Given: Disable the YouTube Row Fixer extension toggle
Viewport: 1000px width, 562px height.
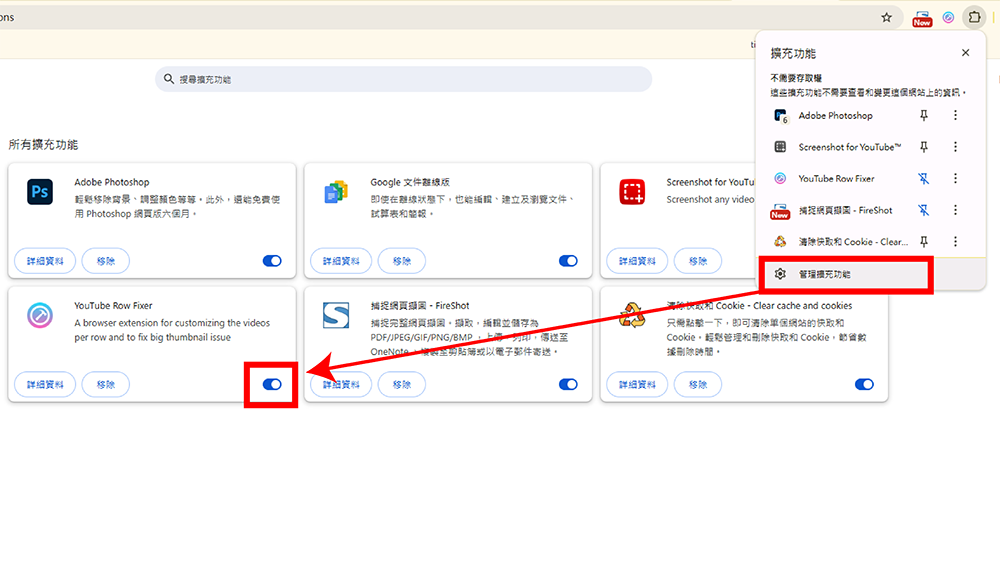Looking at the screenshot, I should 272,385.
